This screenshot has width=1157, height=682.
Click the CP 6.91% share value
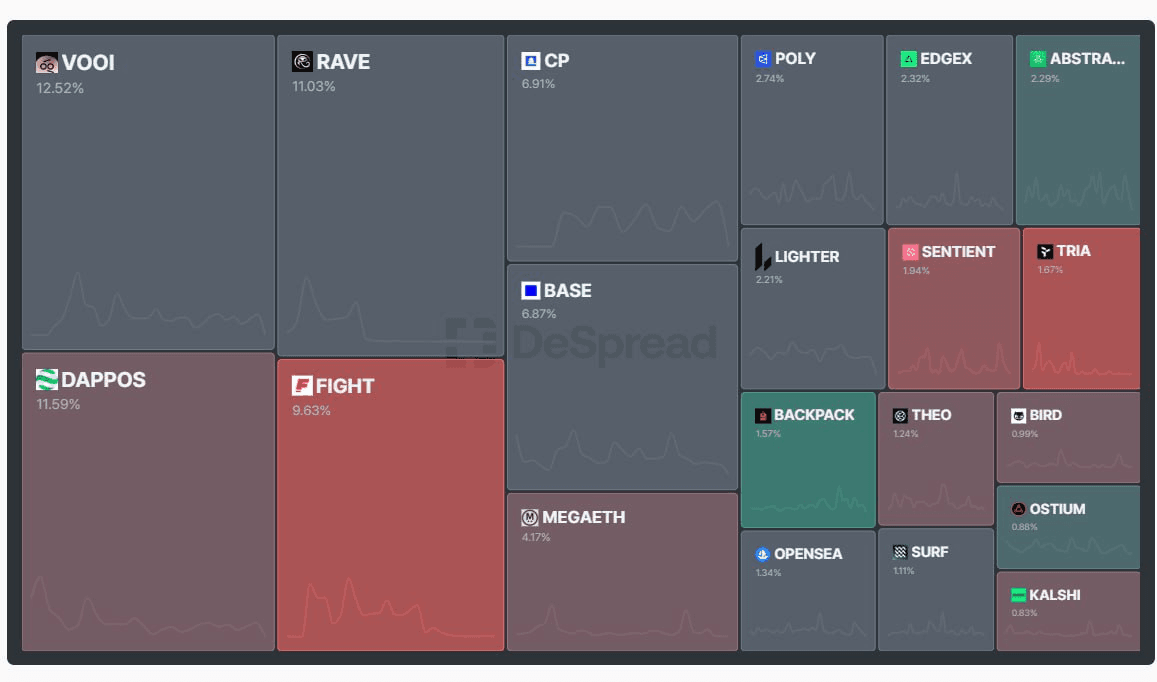(538, 84)
